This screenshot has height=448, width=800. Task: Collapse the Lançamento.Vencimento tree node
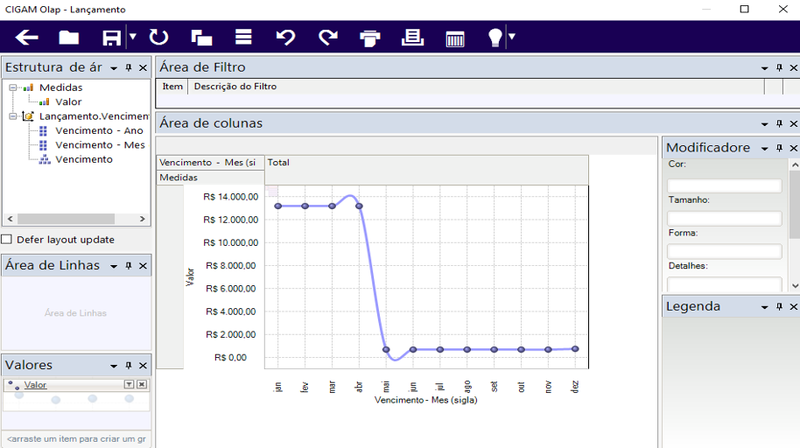13,116
